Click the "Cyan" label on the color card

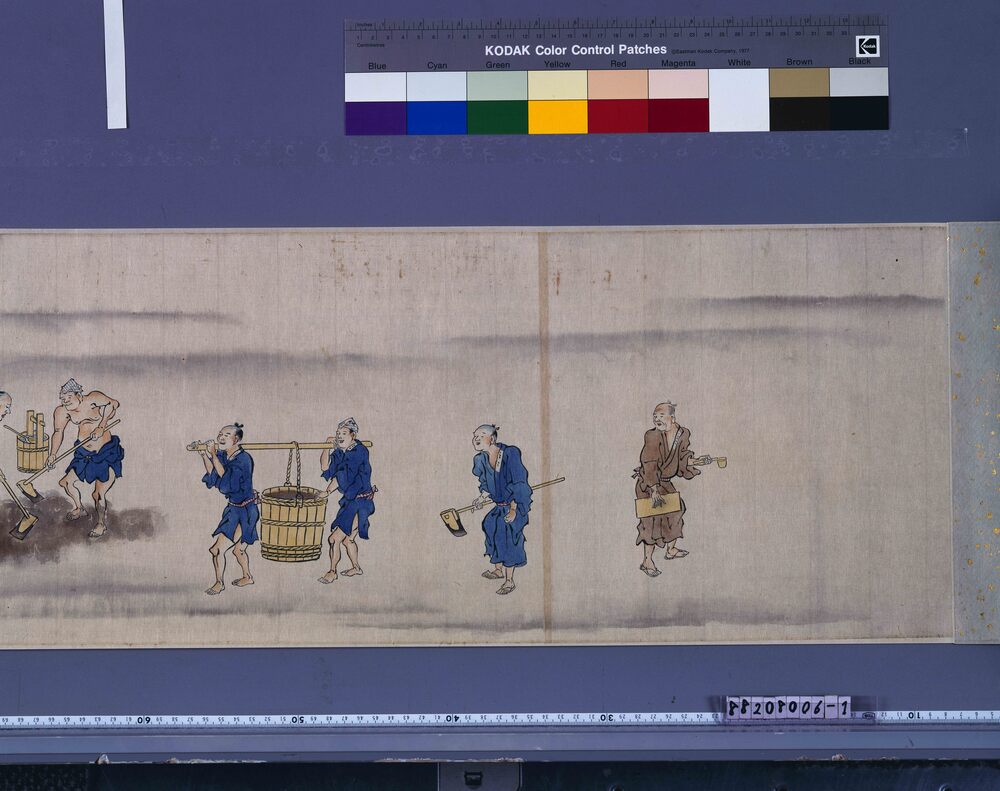(437, 65)
